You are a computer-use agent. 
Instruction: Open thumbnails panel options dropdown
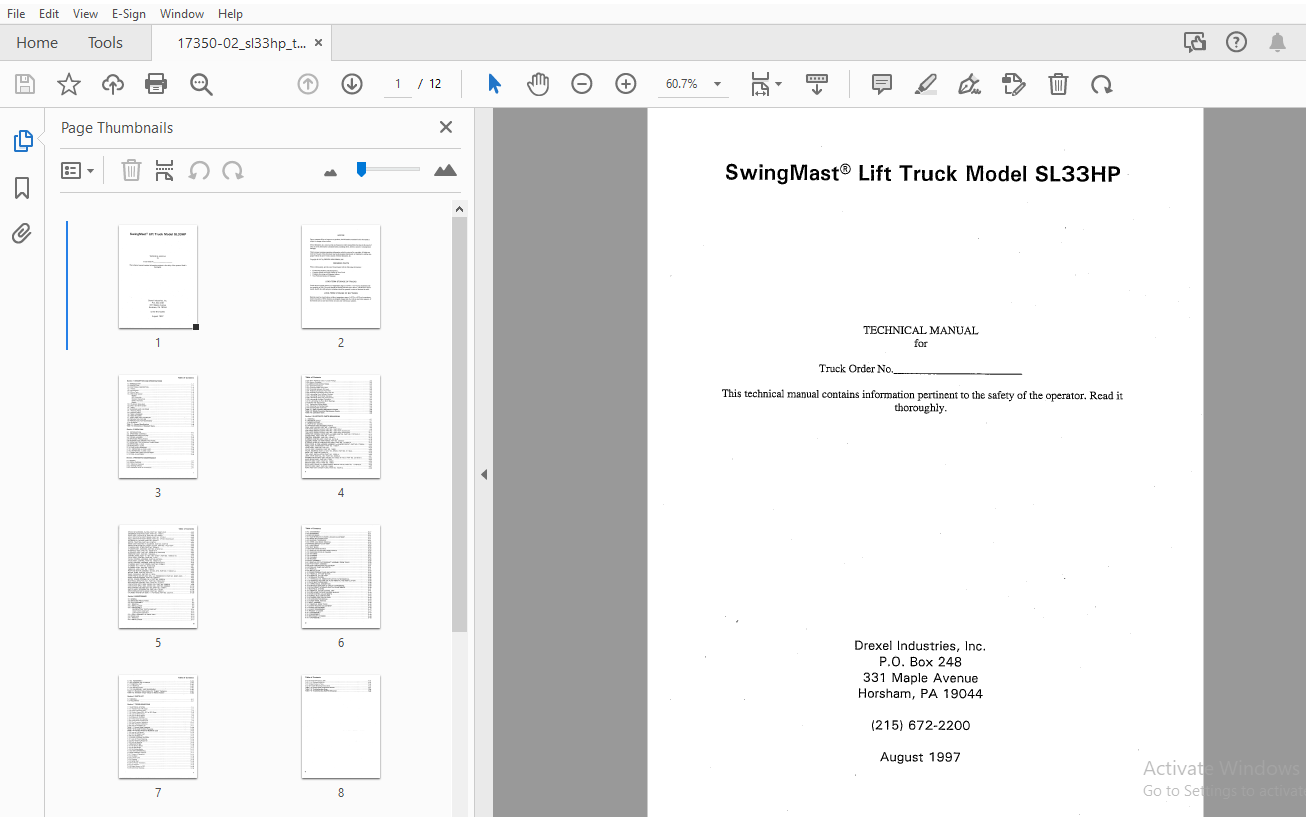click(77, 170)
